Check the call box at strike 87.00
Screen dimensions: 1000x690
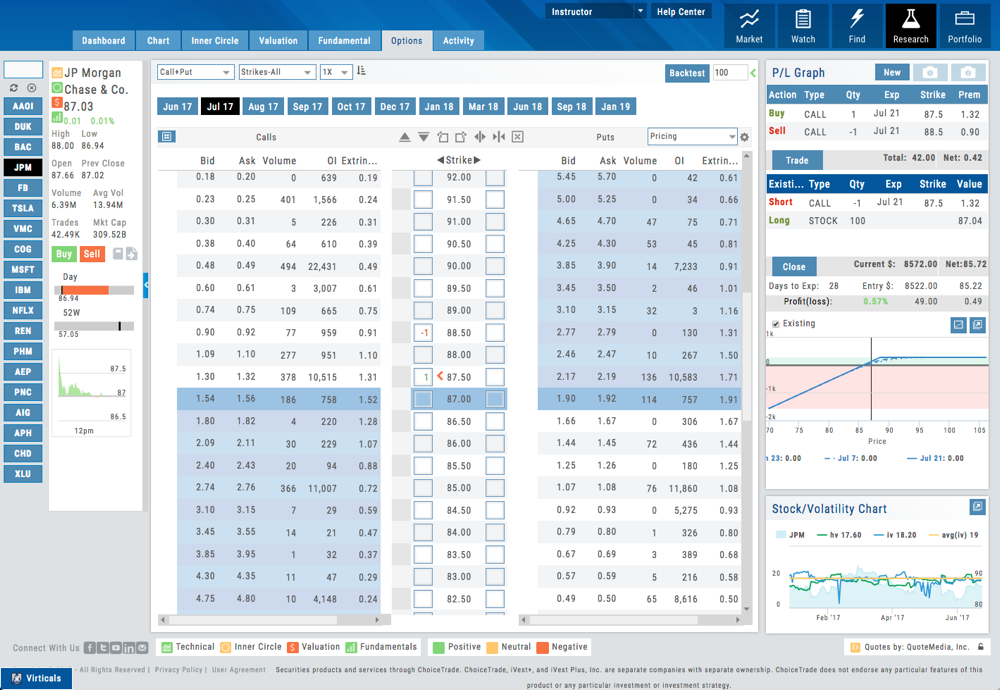[x=423, y=399]
